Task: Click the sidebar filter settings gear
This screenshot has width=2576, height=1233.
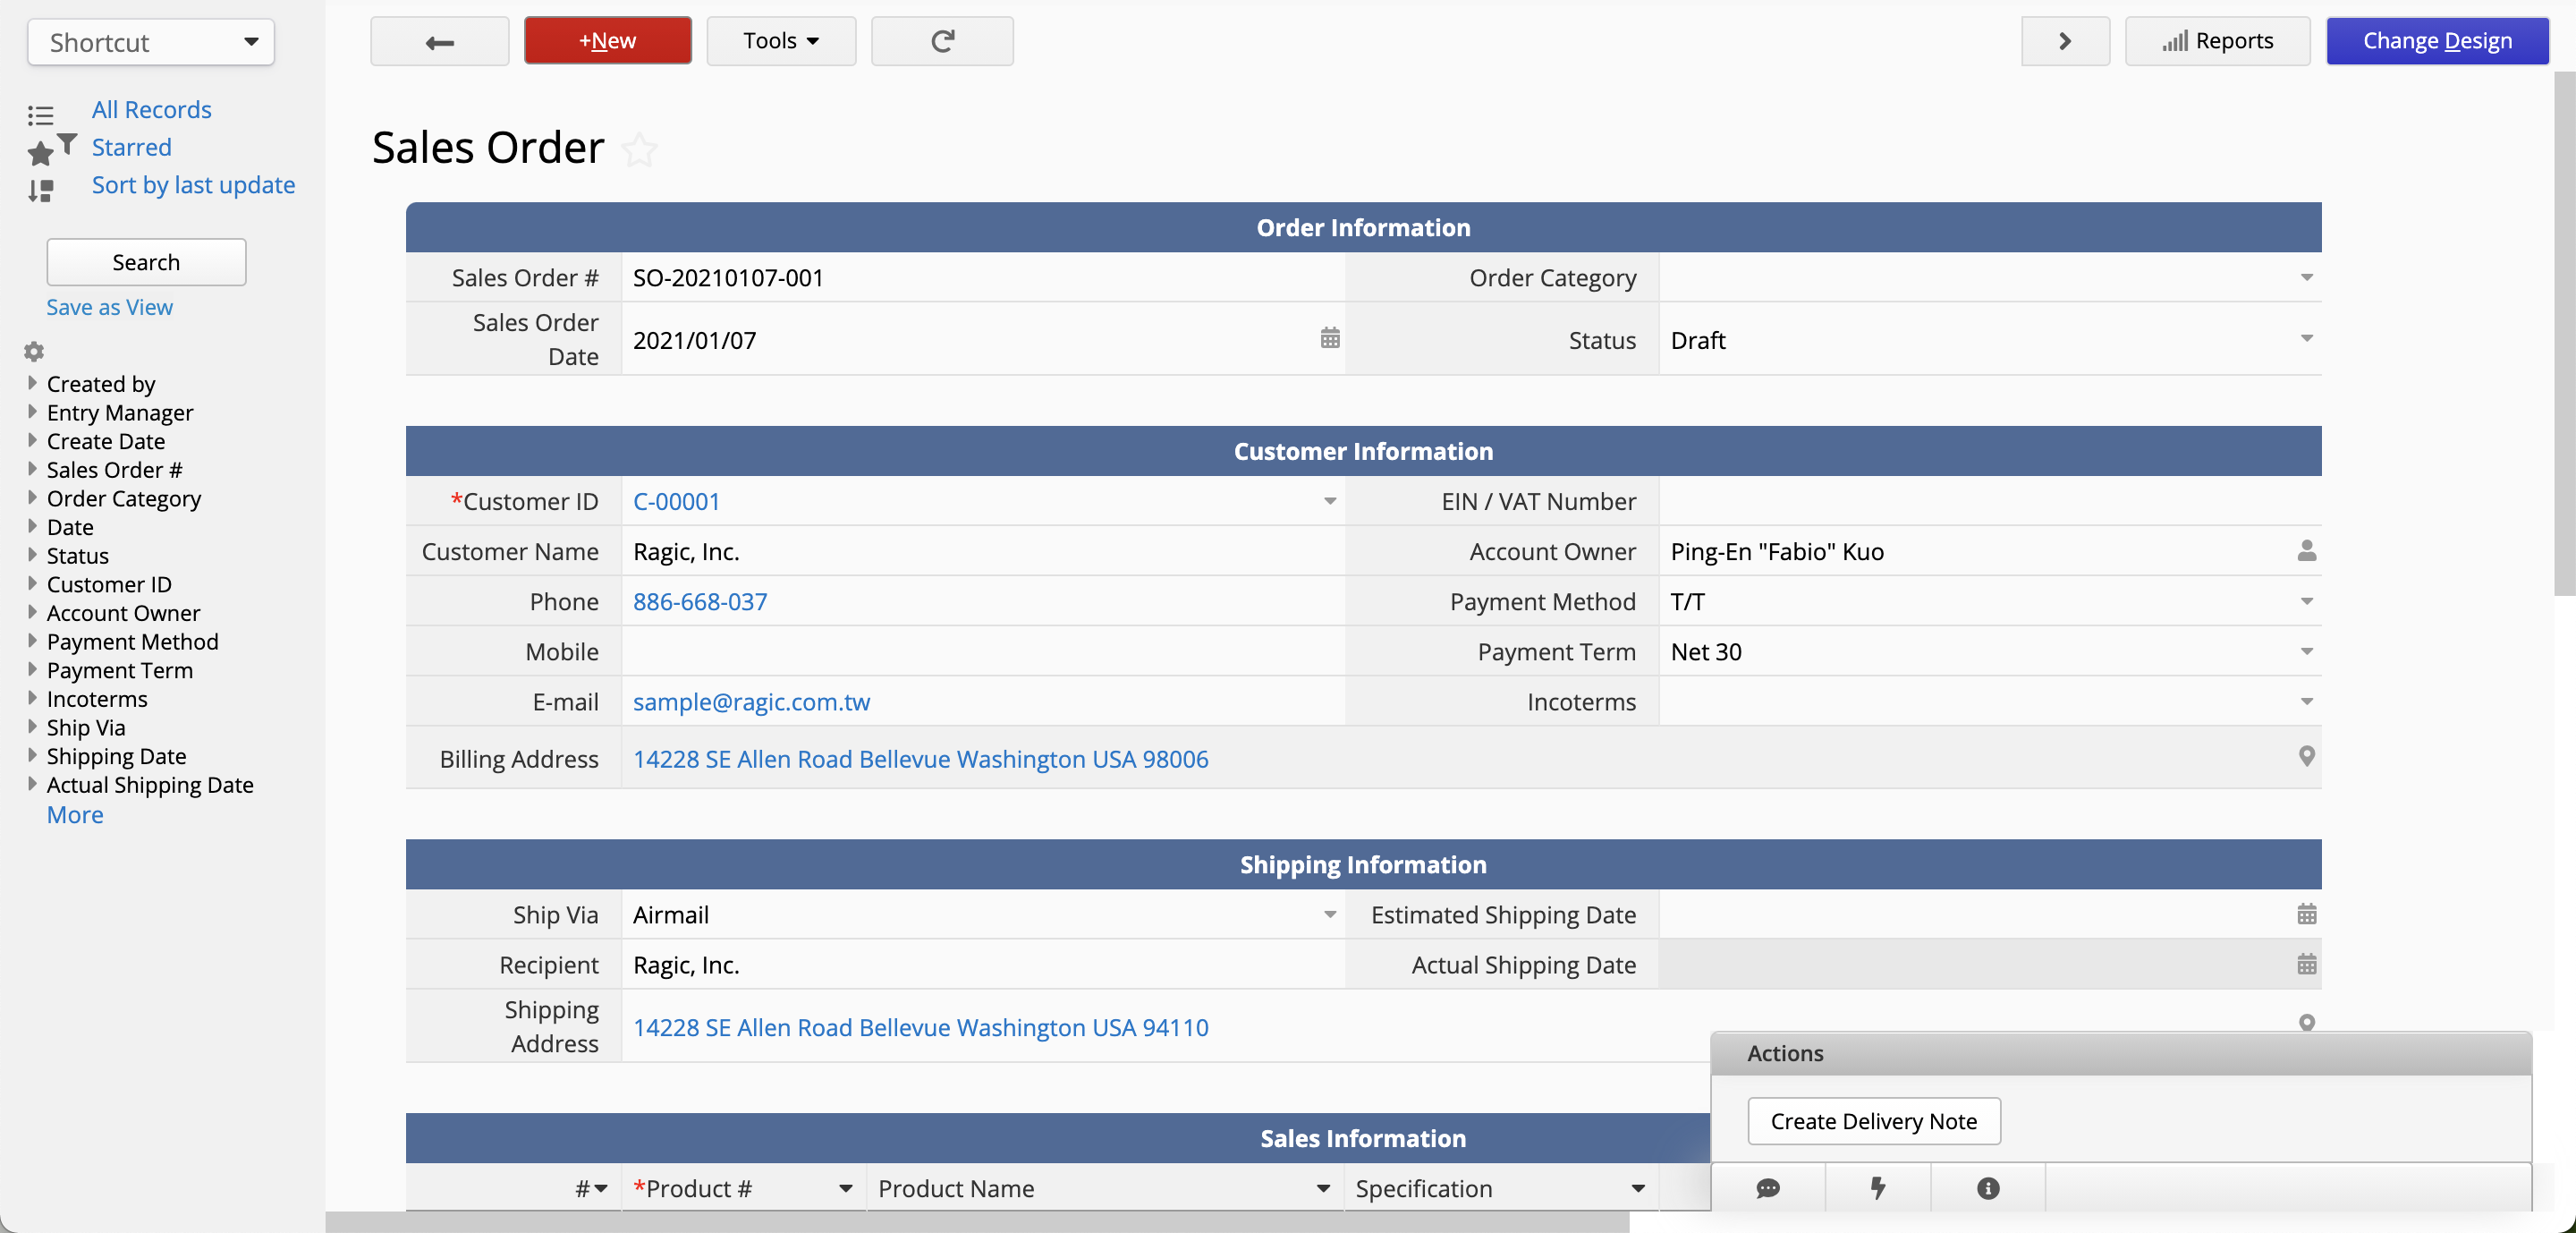Action: point(34,352)
